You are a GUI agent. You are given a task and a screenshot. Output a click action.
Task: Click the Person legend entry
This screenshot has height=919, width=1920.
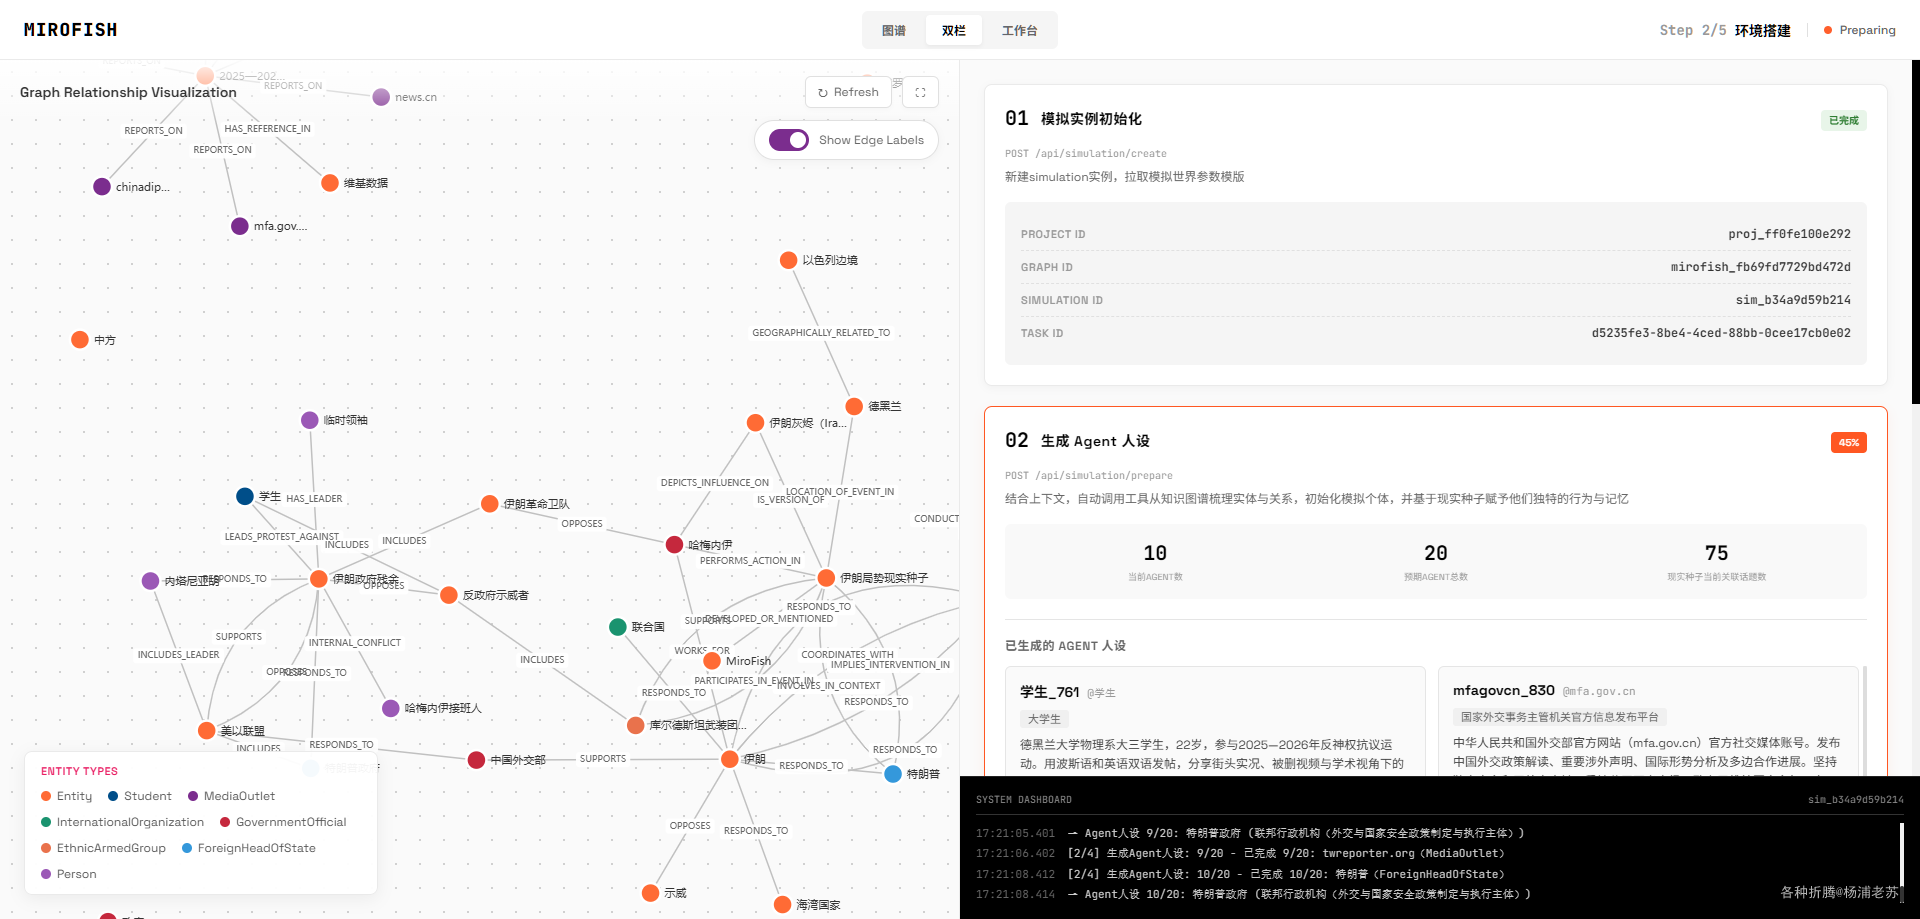point(69,874)
